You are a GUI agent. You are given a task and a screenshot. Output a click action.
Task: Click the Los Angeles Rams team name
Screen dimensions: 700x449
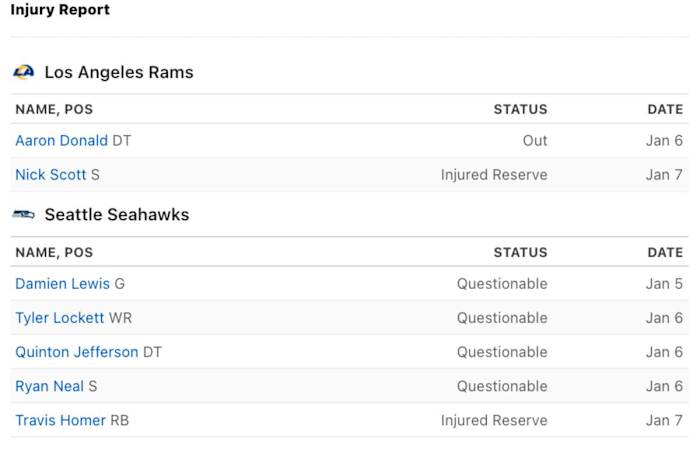pyautogui.click(x=119, y=72)
